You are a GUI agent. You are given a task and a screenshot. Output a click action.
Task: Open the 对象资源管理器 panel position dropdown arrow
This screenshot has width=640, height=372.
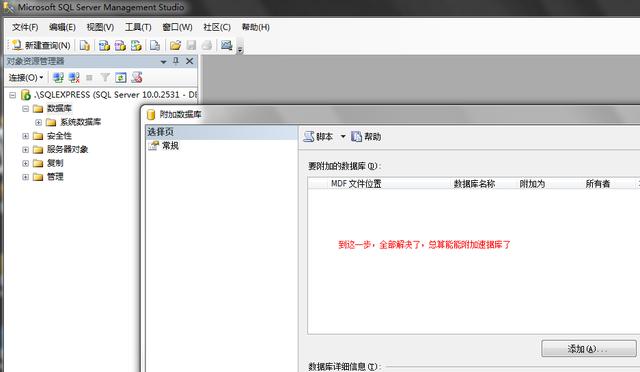click(163, 61)
